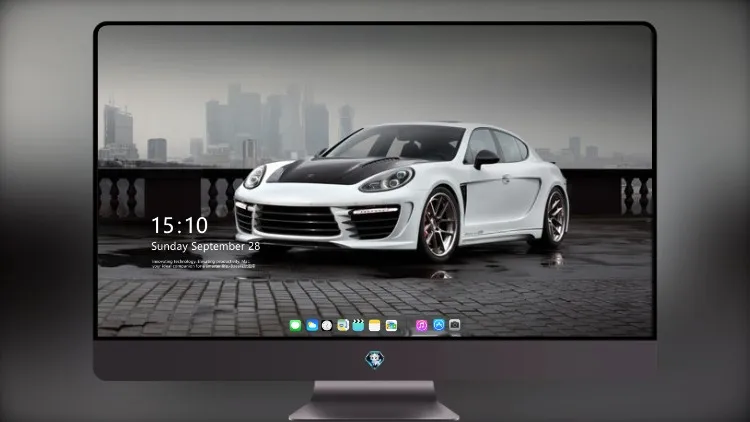Click the 15:10 clock widget
The width and height of the screenshot is (750, 422).
(179, 225)
